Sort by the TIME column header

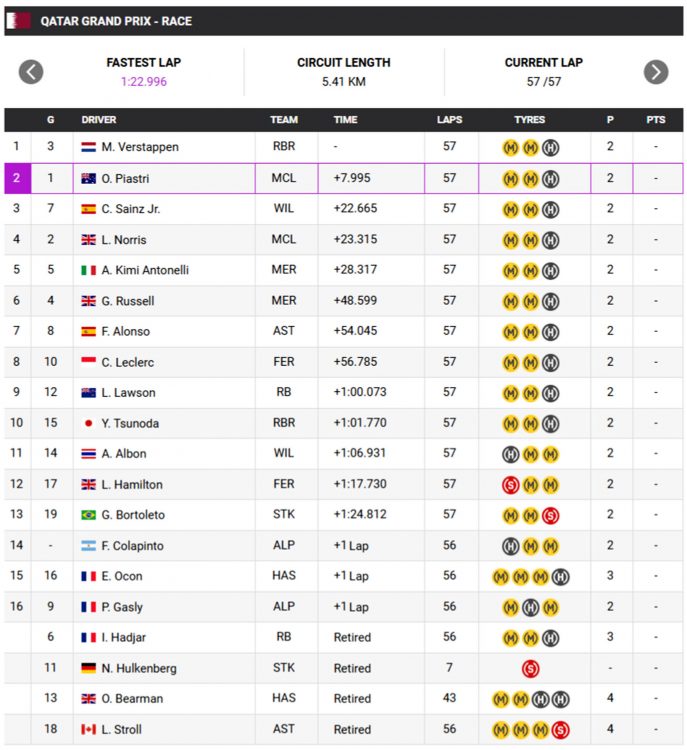345,120
